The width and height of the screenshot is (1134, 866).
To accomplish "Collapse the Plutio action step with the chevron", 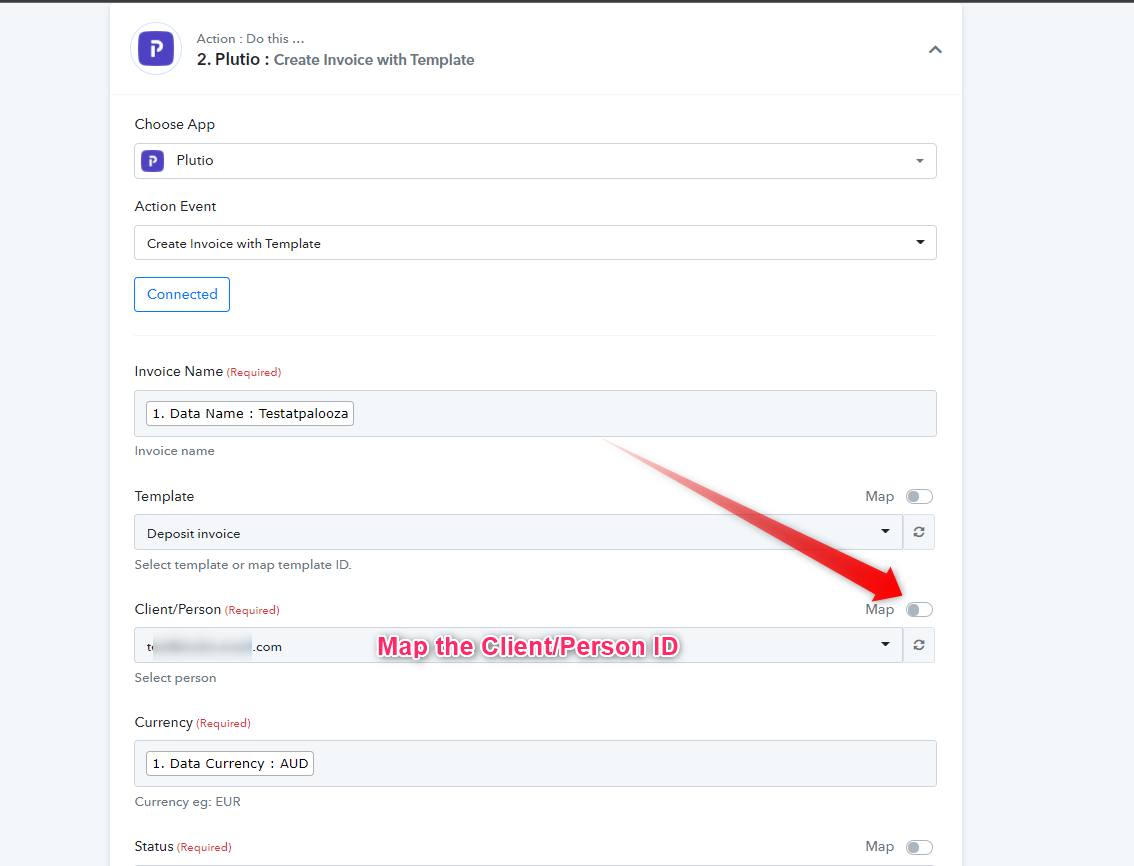I will tap(935, 49).
